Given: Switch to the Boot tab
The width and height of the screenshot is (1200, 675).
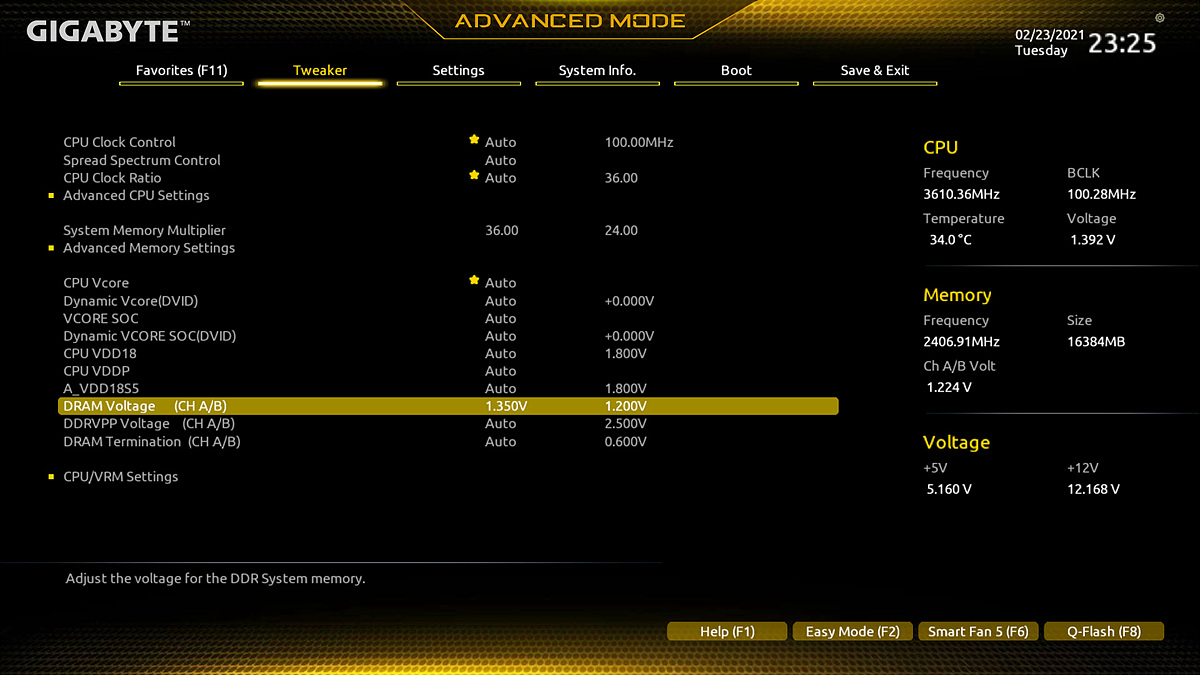Looking at the screenshot, I should (x=736, y=71).
